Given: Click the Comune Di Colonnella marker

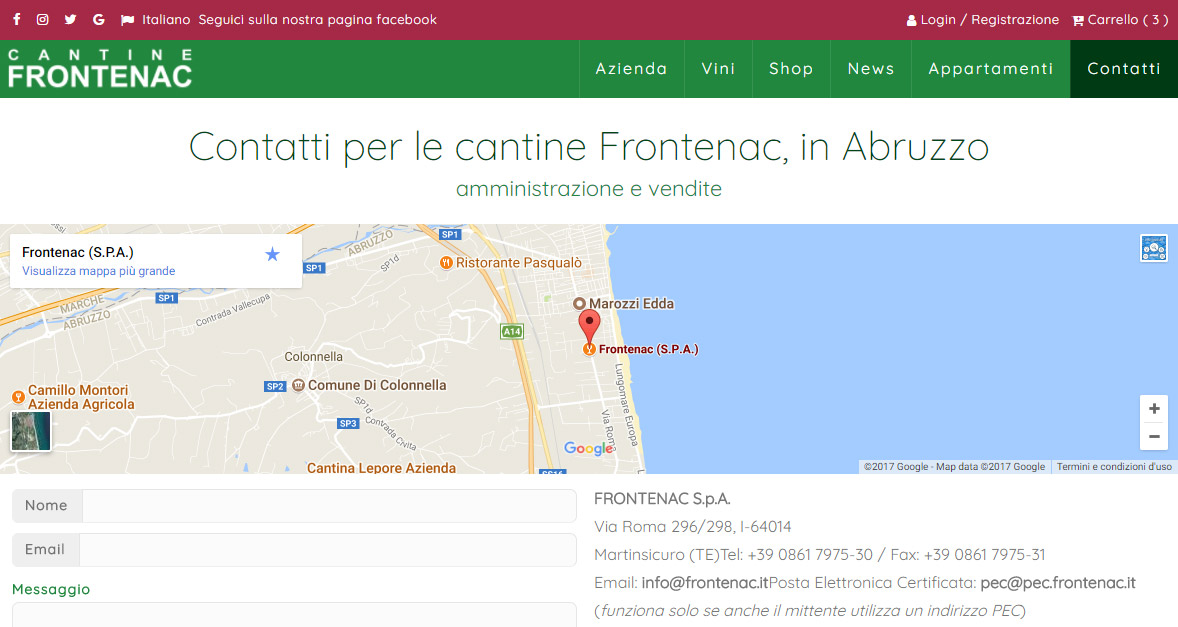Looking at the screenshot, I should [298, 385].
